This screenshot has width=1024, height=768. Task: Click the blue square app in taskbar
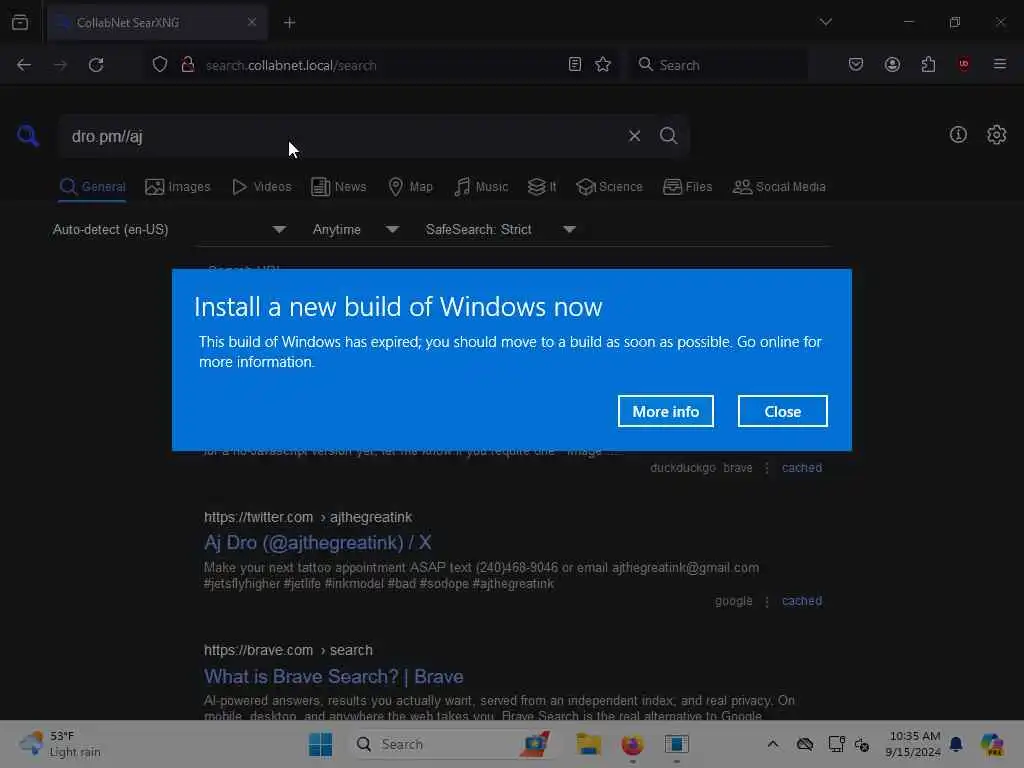coord(677,744)
